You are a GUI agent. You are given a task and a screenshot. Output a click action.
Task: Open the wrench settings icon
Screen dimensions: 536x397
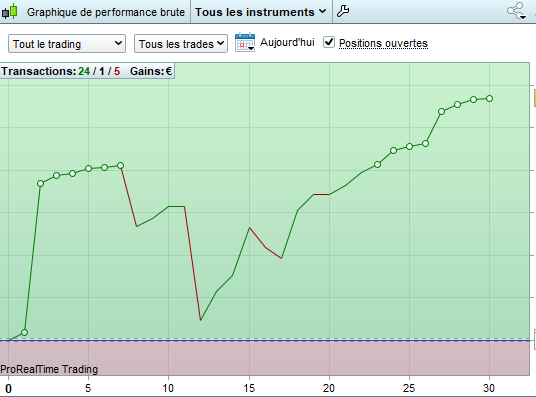(343, 11)
